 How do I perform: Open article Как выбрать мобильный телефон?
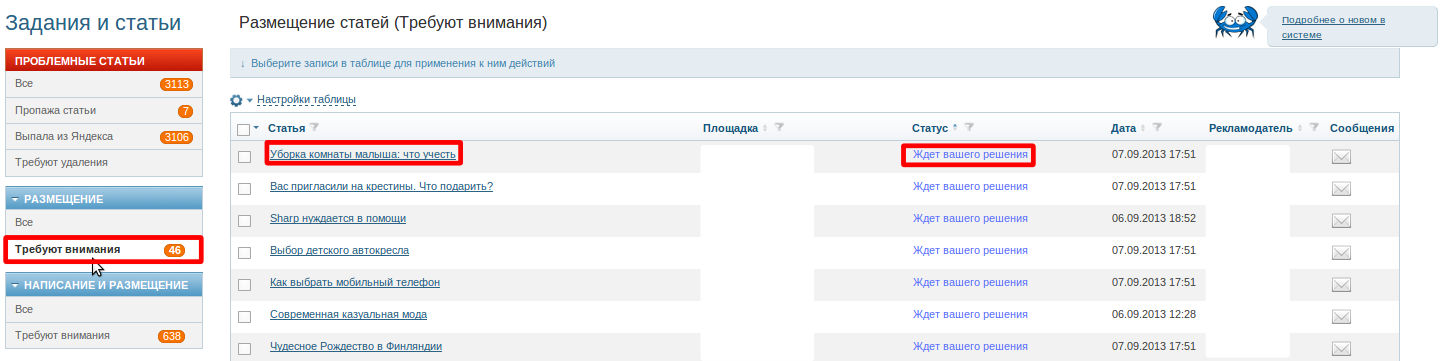(355, 283)
